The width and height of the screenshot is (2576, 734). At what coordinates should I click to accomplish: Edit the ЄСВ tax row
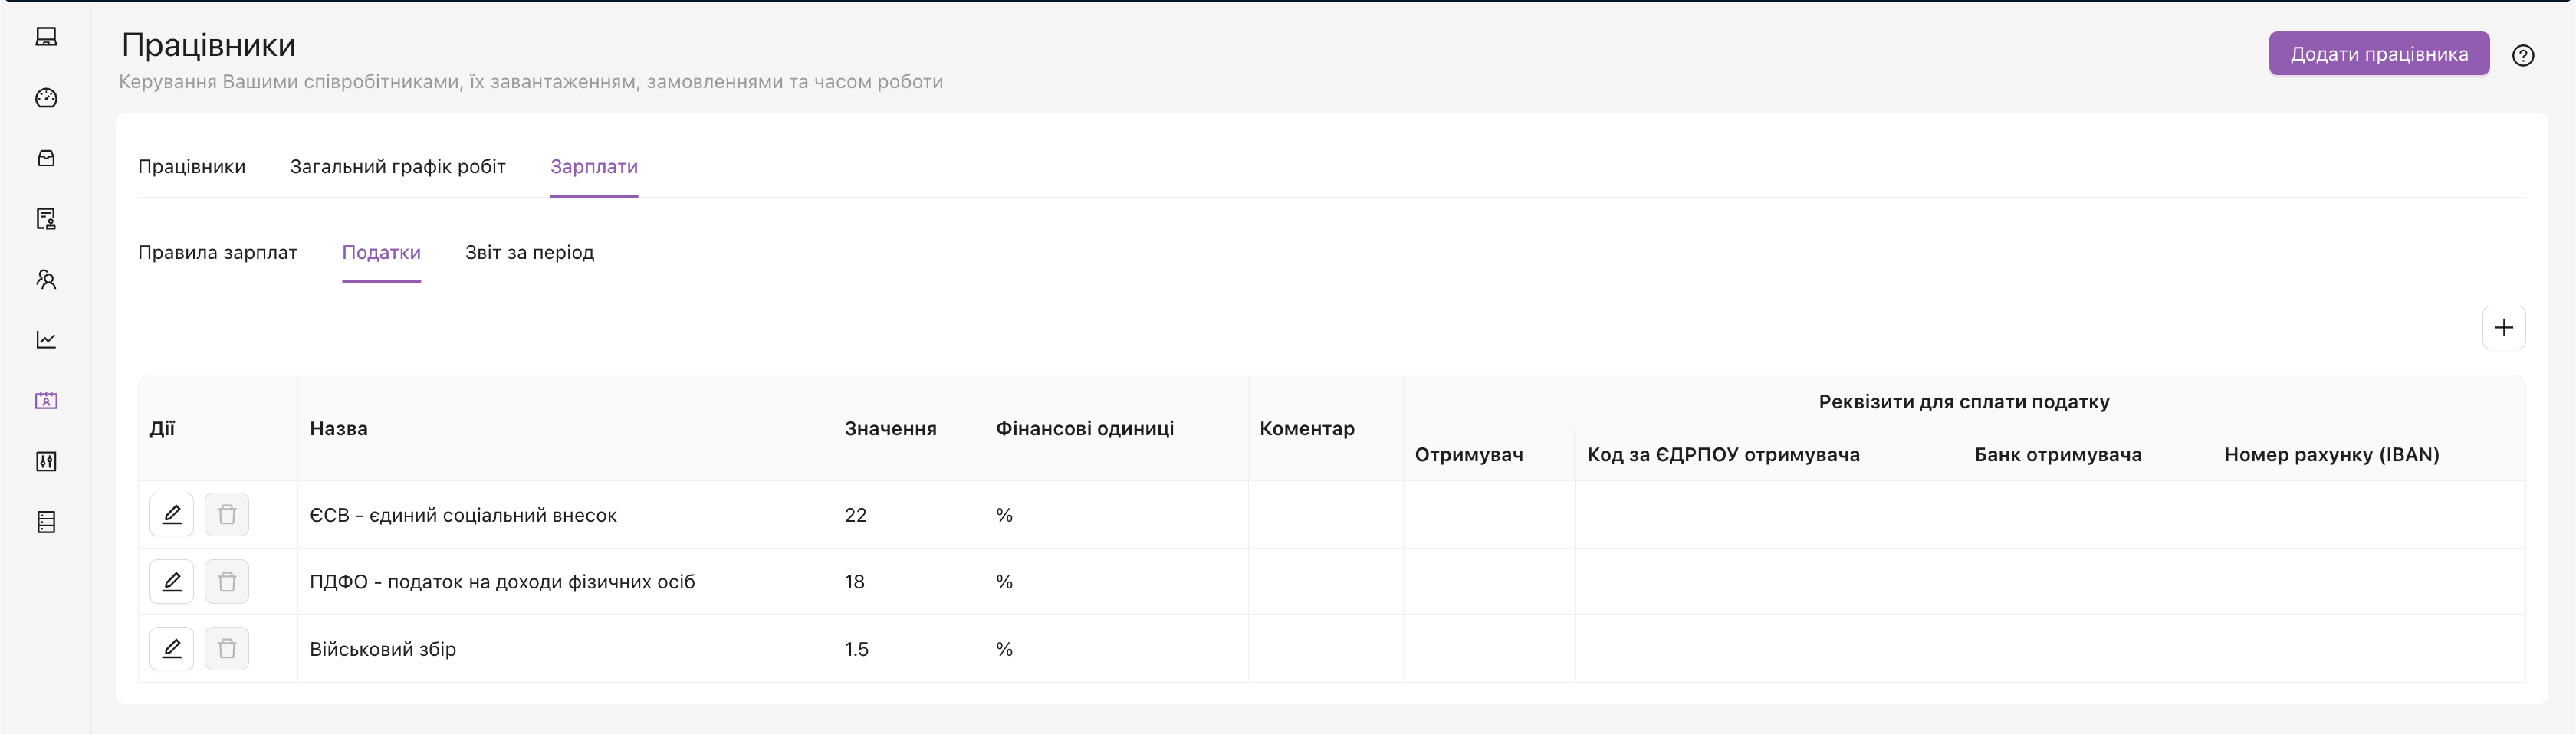pos(172,515)
